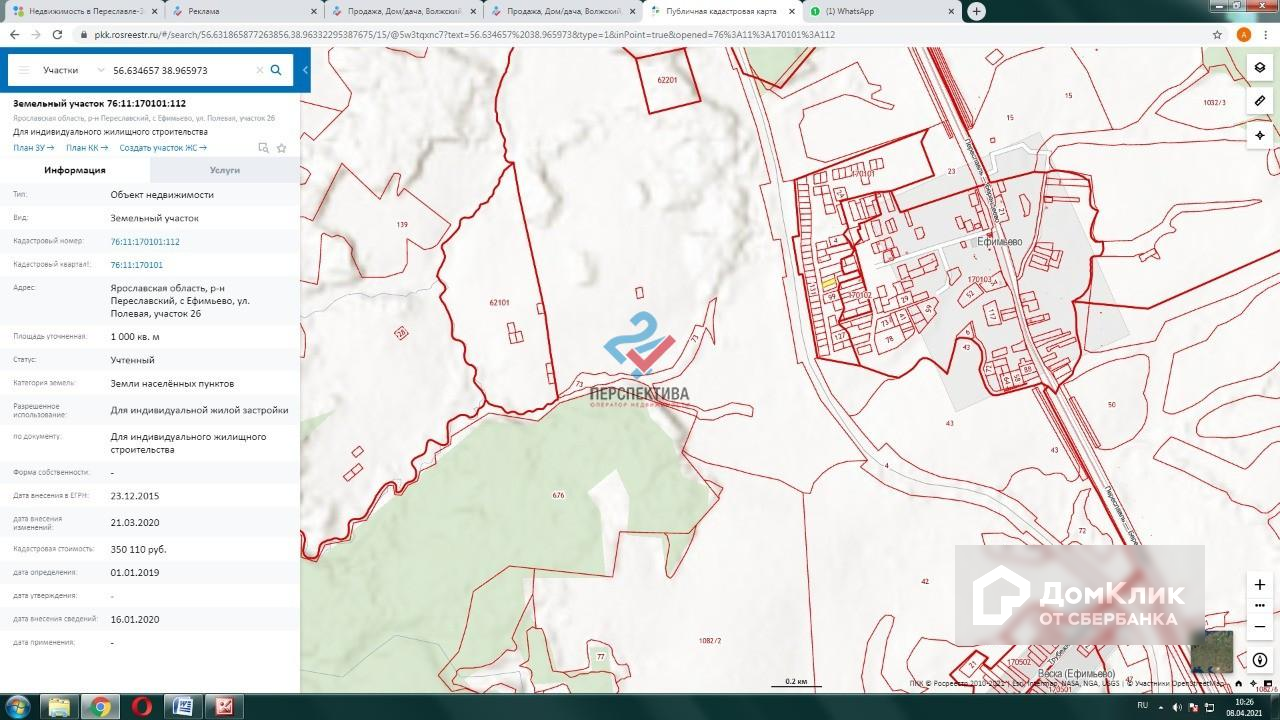Image resolution: width=1280 pixels, height=720 pixels.
Task: Reload the current page
Action: pos(58,34)
